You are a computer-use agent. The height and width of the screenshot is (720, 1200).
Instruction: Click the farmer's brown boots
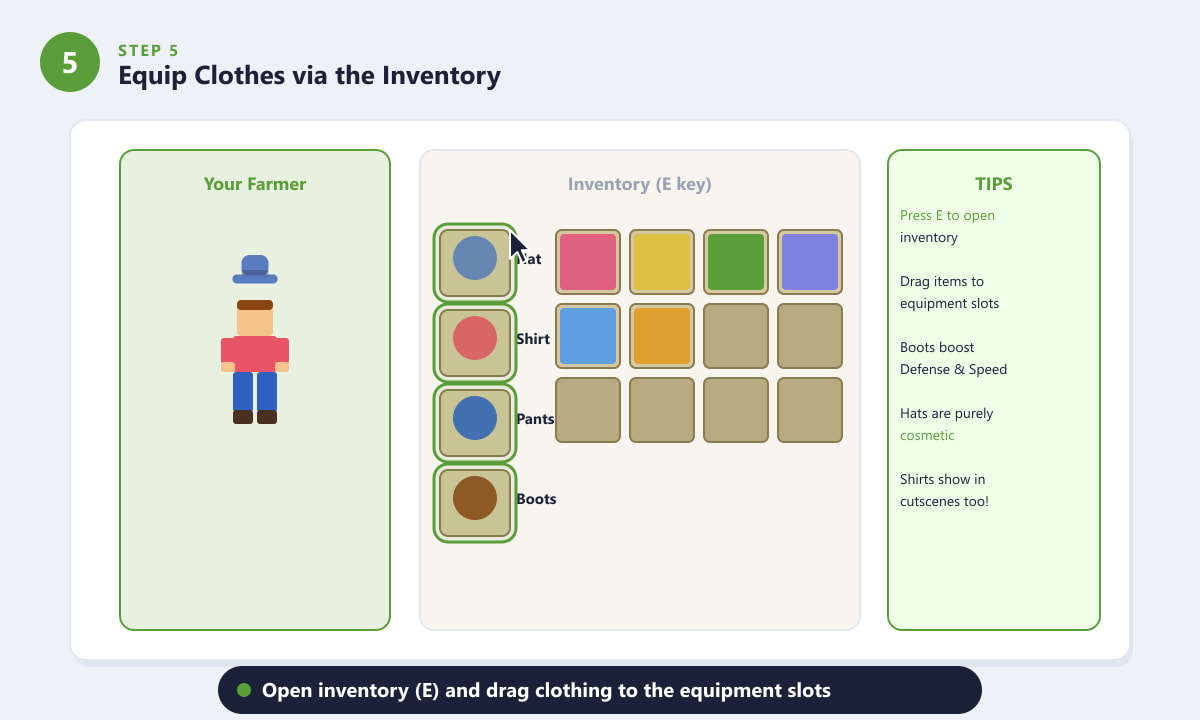(x=255, y=417)
